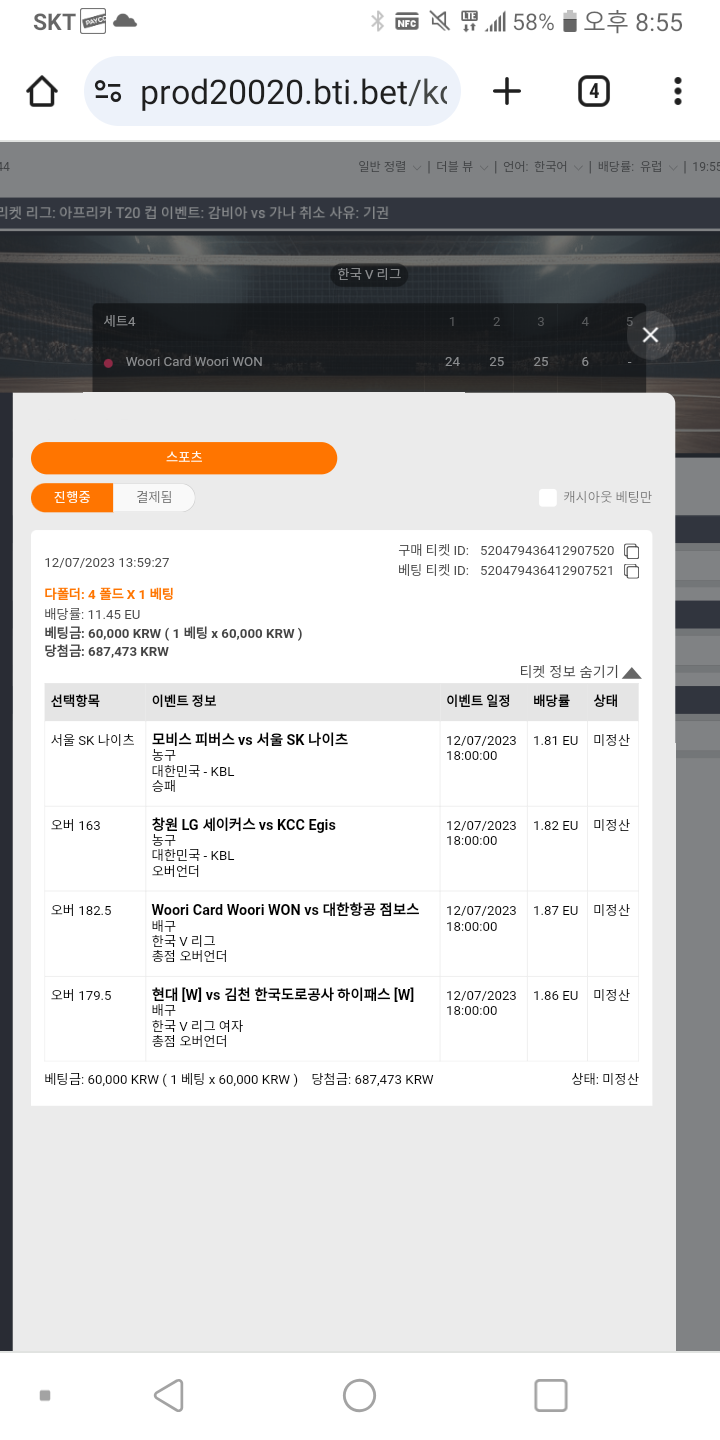Click purchase ticket ID number 520479436412907520
Screen dimensions: 720x1440
pos(547,551)
